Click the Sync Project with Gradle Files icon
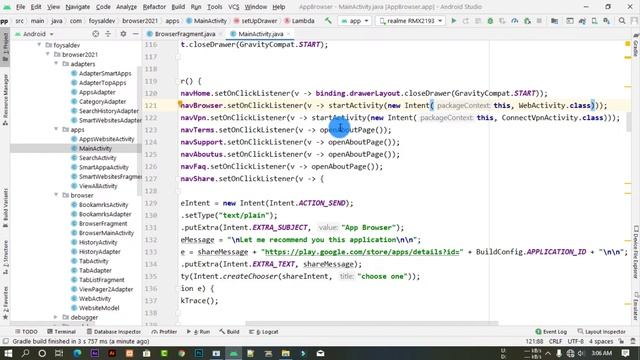The height and width of the screenshot is (360, 640). point(582,21)
